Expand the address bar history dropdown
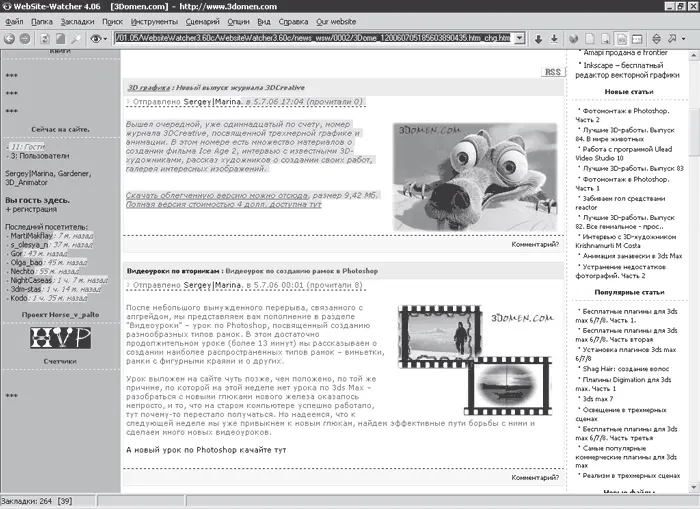This screenshot has height=509, width=700. 519,38
